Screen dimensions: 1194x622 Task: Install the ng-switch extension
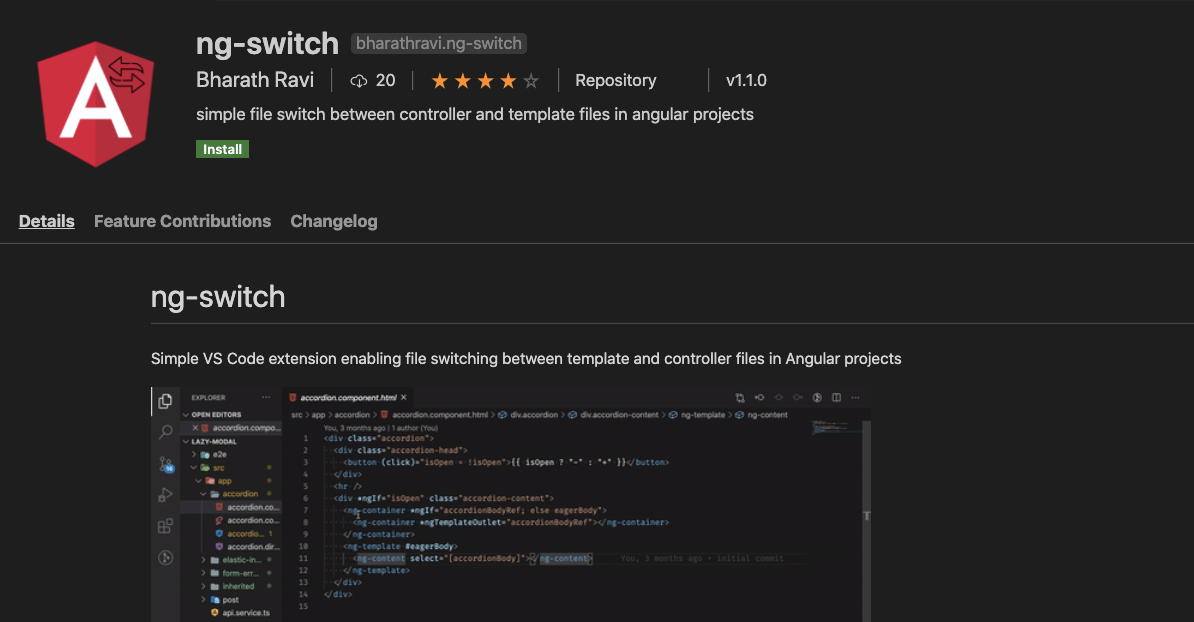pyautogui.click(x=222, y=148)
